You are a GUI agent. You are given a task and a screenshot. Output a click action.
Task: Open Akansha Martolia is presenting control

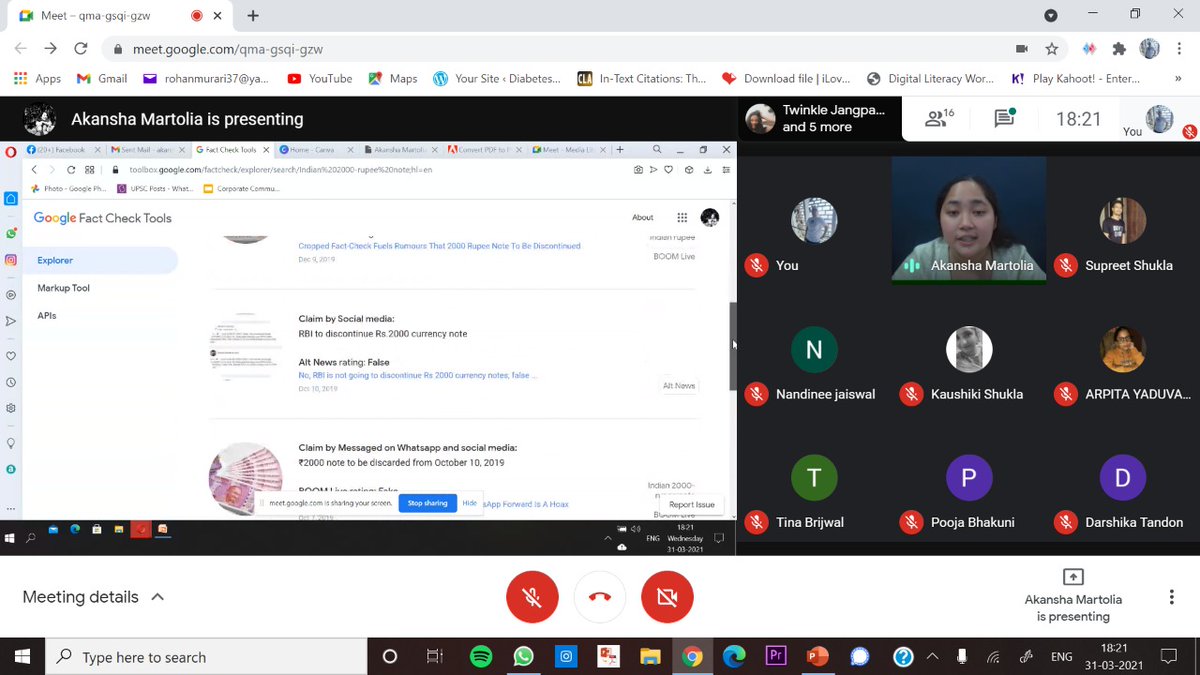[x=1073, y=596]
